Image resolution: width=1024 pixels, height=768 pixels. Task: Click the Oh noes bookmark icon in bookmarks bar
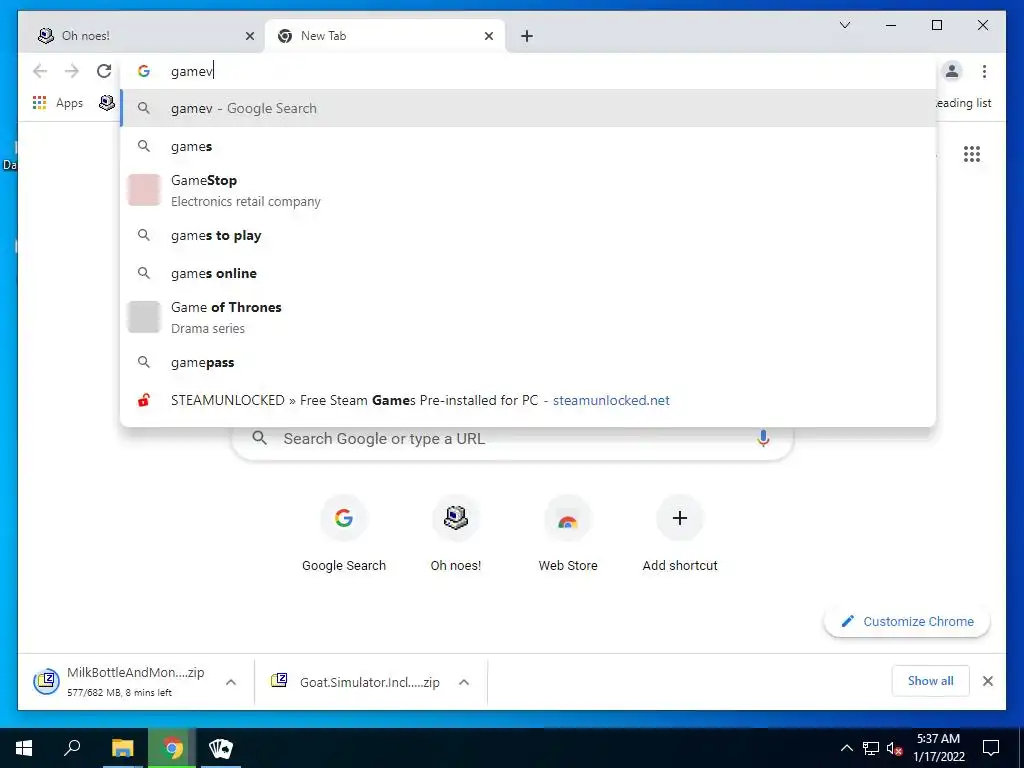106,103
